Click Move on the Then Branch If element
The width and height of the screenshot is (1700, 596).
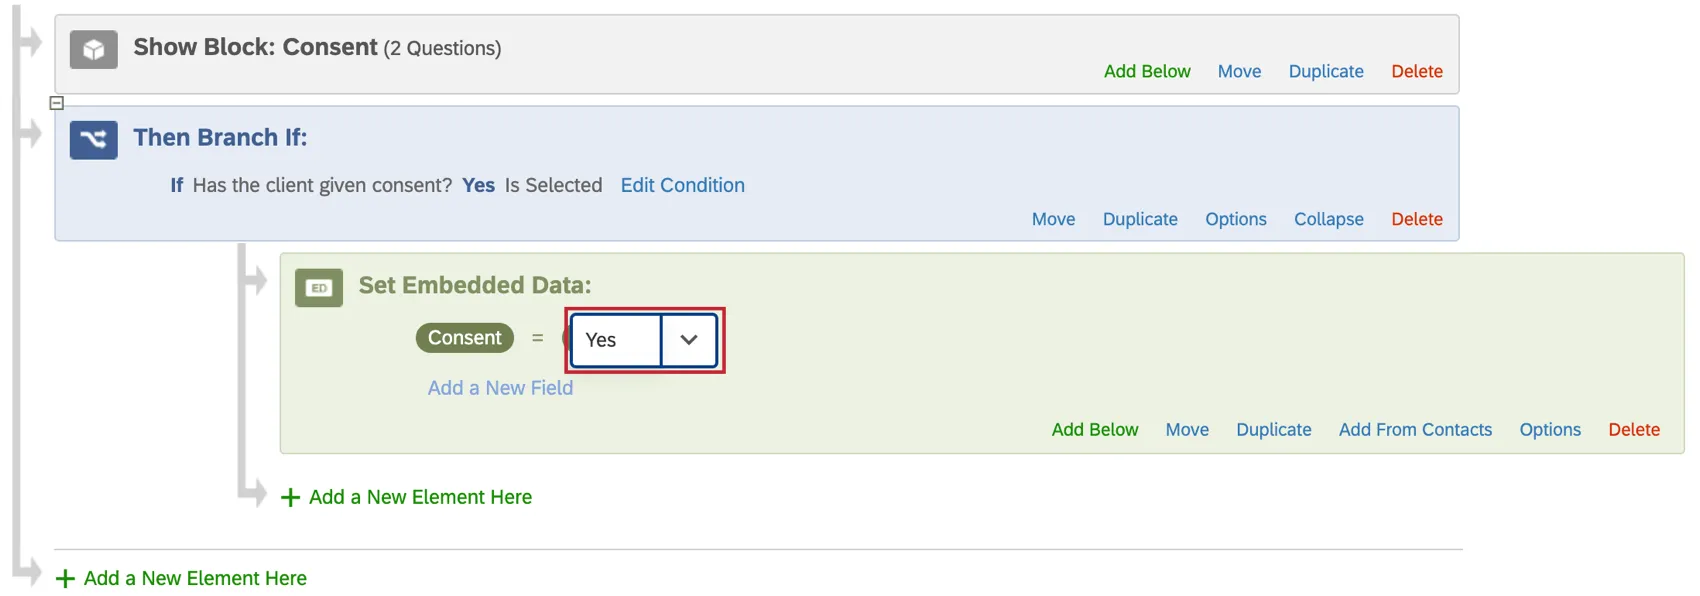pos(1053,219)
